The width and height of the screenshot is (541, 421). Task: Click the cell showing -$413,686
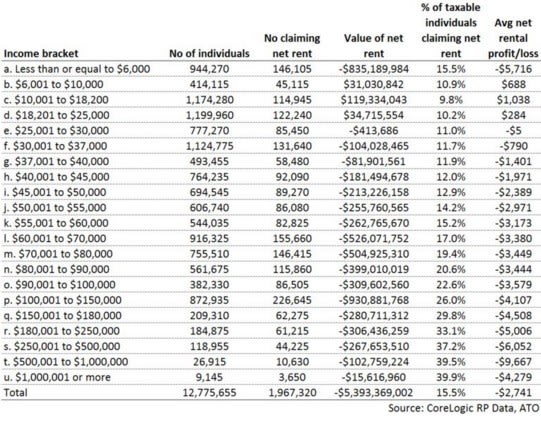pos(374,131)
